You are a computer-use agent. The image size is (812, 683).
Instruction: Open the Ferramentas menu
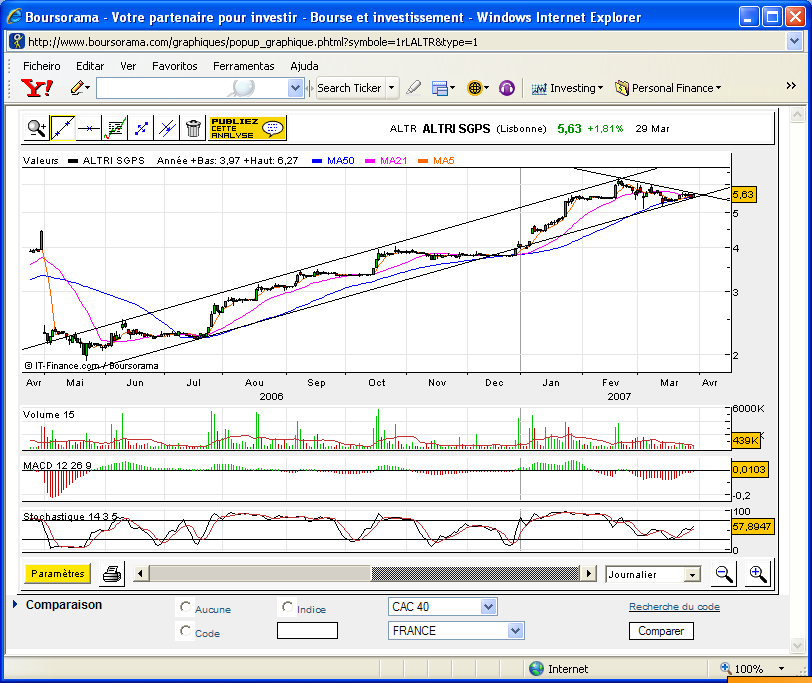point(243,66)
